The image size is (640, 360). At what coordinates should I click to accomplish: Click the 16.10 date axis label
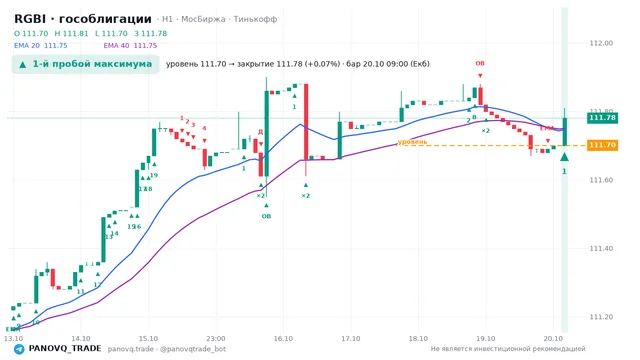pyautogui.click(x=283, y=339)
